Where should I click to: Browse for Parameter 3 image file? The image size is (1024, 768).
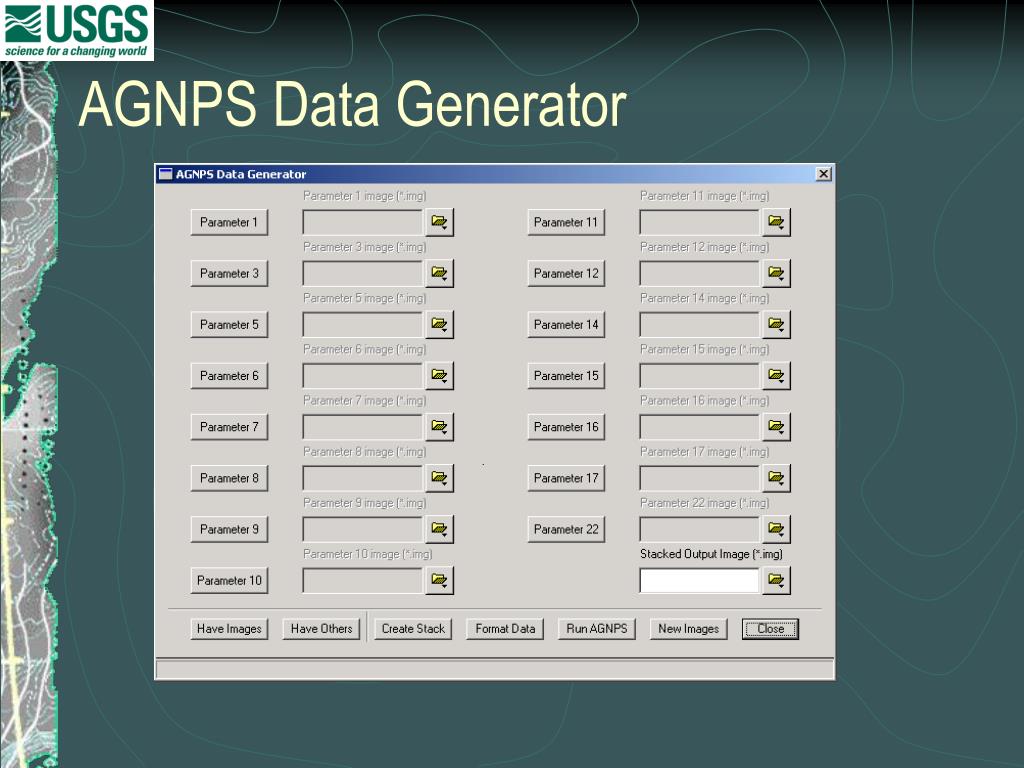pyautogui.click(x=440, y=273)
